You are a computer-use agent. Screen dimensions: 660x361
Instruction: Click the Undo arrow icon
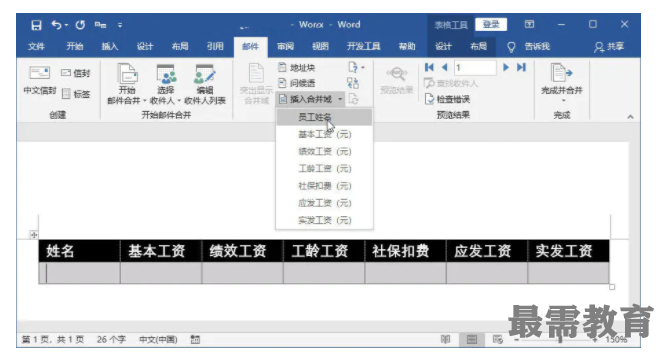point(56,25)
